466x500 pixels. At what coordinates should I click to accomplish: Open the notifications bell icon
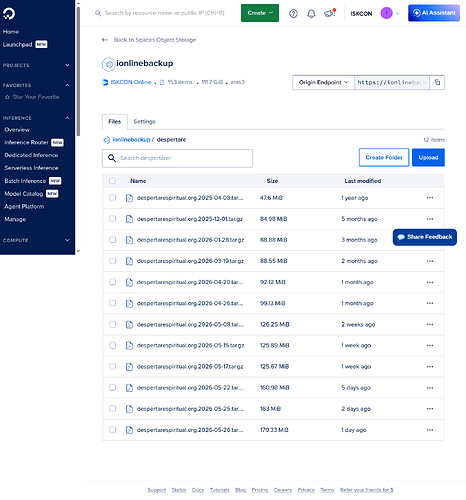tap(311, 14)
